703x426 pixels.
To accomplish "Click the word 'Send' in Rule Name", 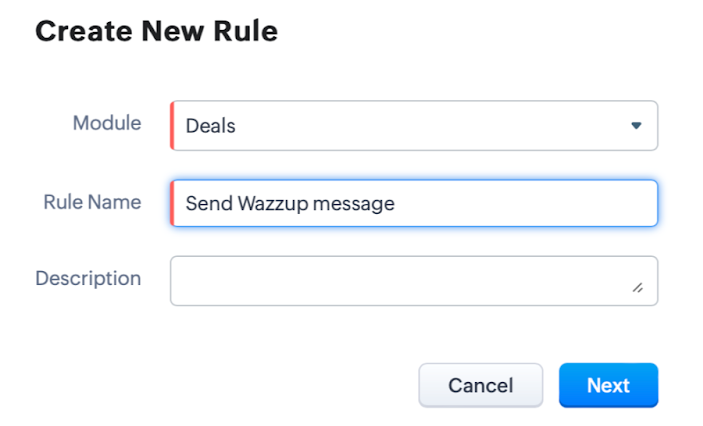I will (208, 203).
